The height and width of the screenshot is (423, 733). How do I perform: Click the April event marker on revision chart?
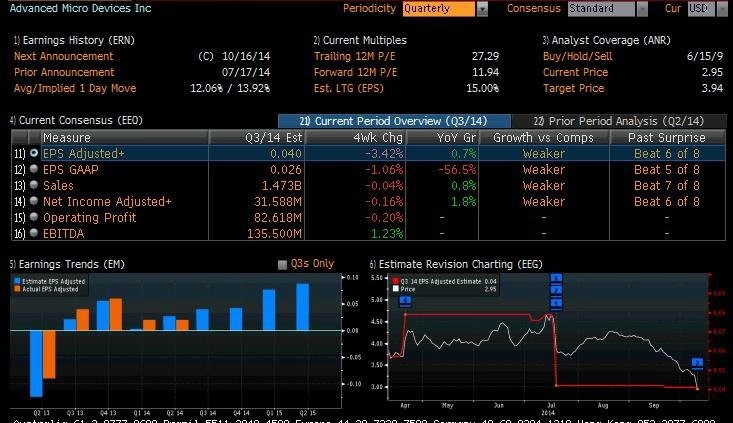pyautogui.click(x=405, y=301)
